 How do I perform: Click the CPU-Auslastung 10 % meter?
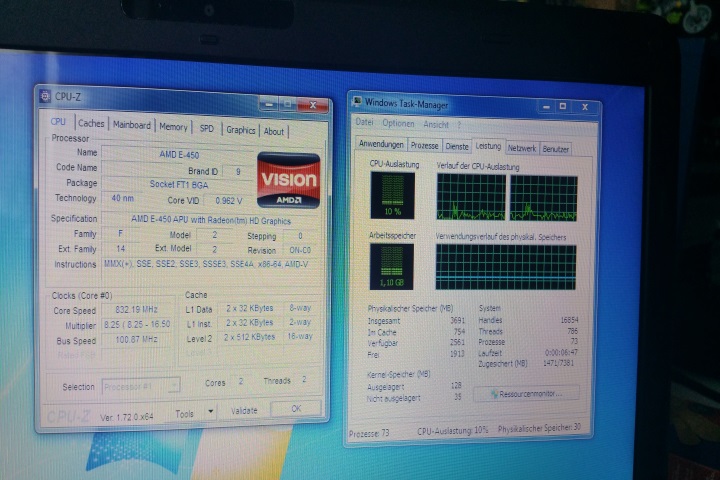click(x=393, y=195)
